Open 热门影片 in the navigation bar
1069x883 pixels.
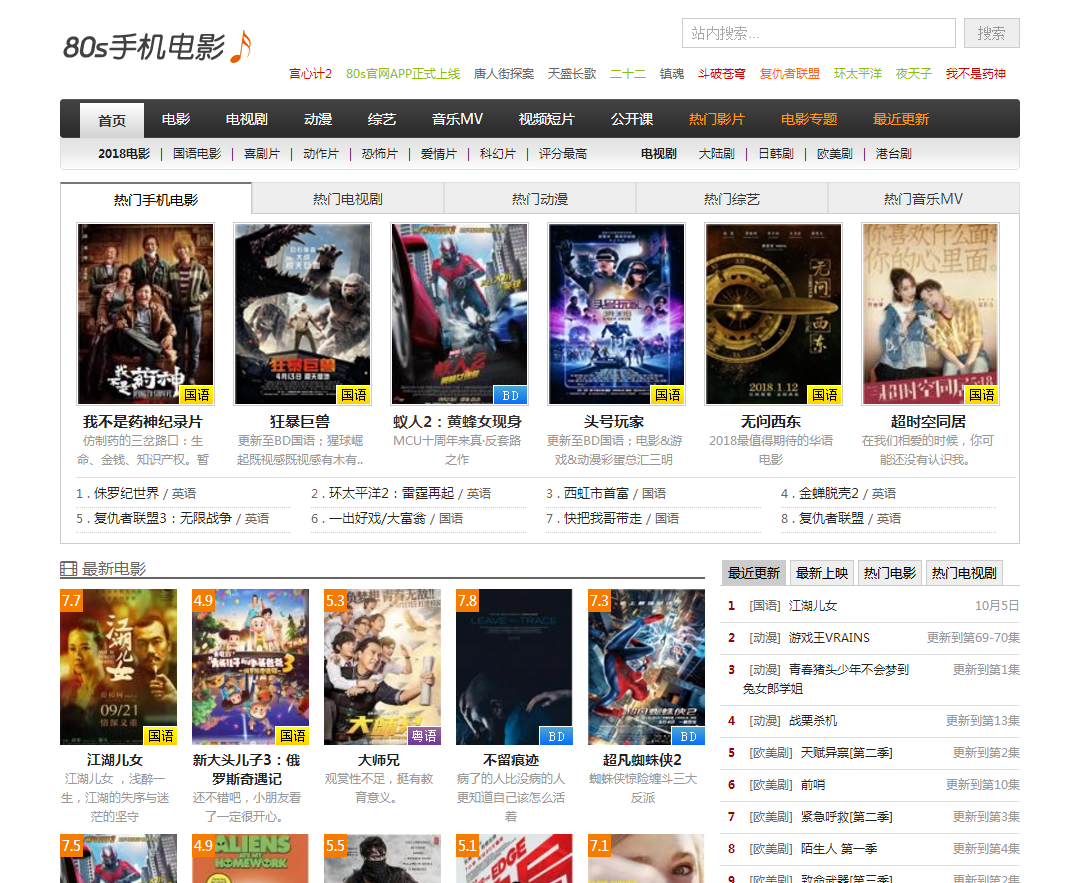pos(717,119)
